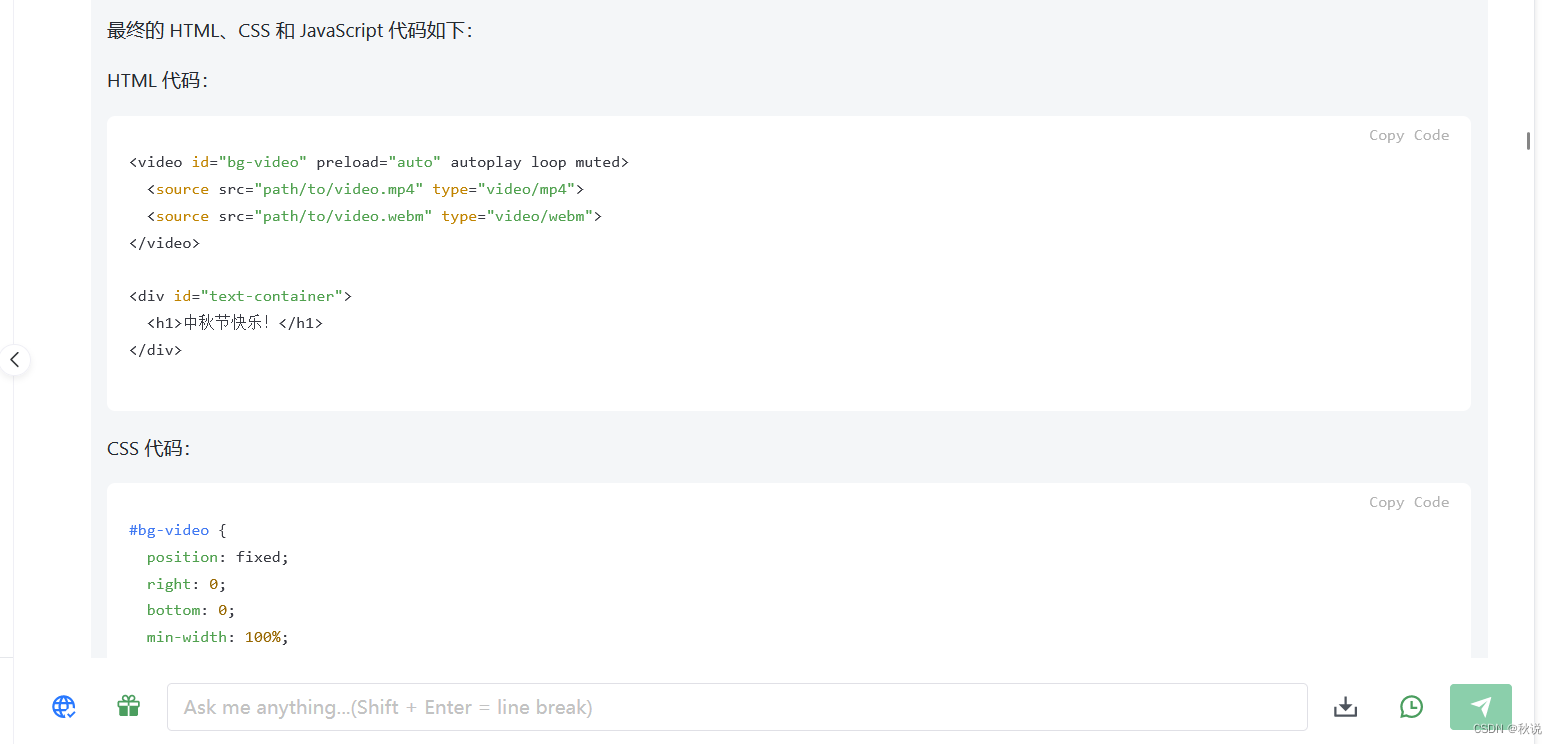Copy Code for the HTML block
This screenshot has height=744, width=1557.
point(1409,135)
